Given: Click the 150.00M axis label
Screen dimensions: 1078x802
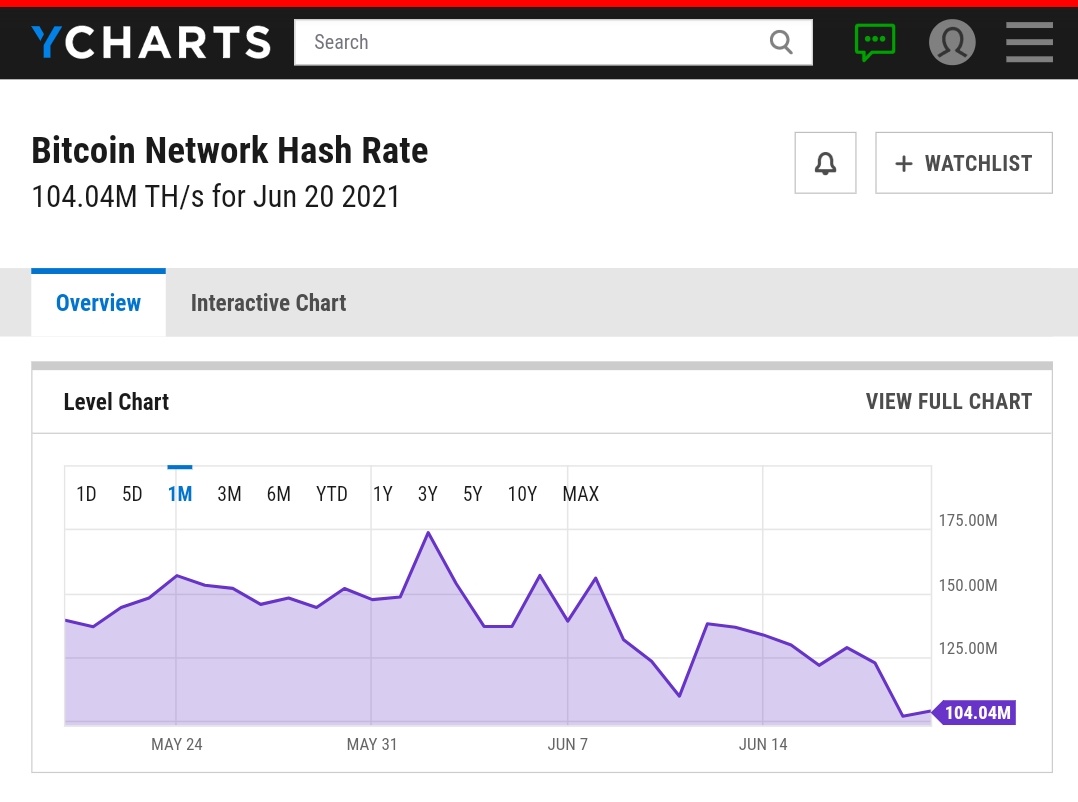Looking at the screenshot, I should click(x=968, y=586).
